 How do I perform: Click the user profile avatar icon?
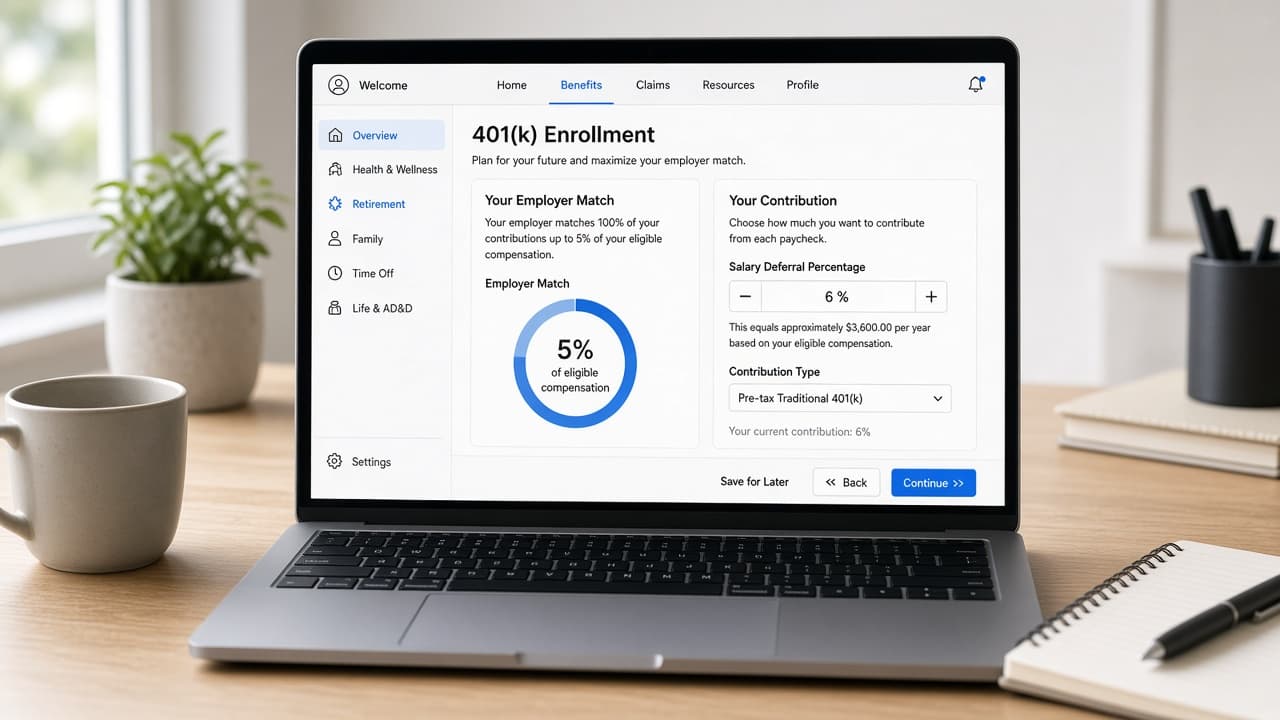tap(339, 85)
